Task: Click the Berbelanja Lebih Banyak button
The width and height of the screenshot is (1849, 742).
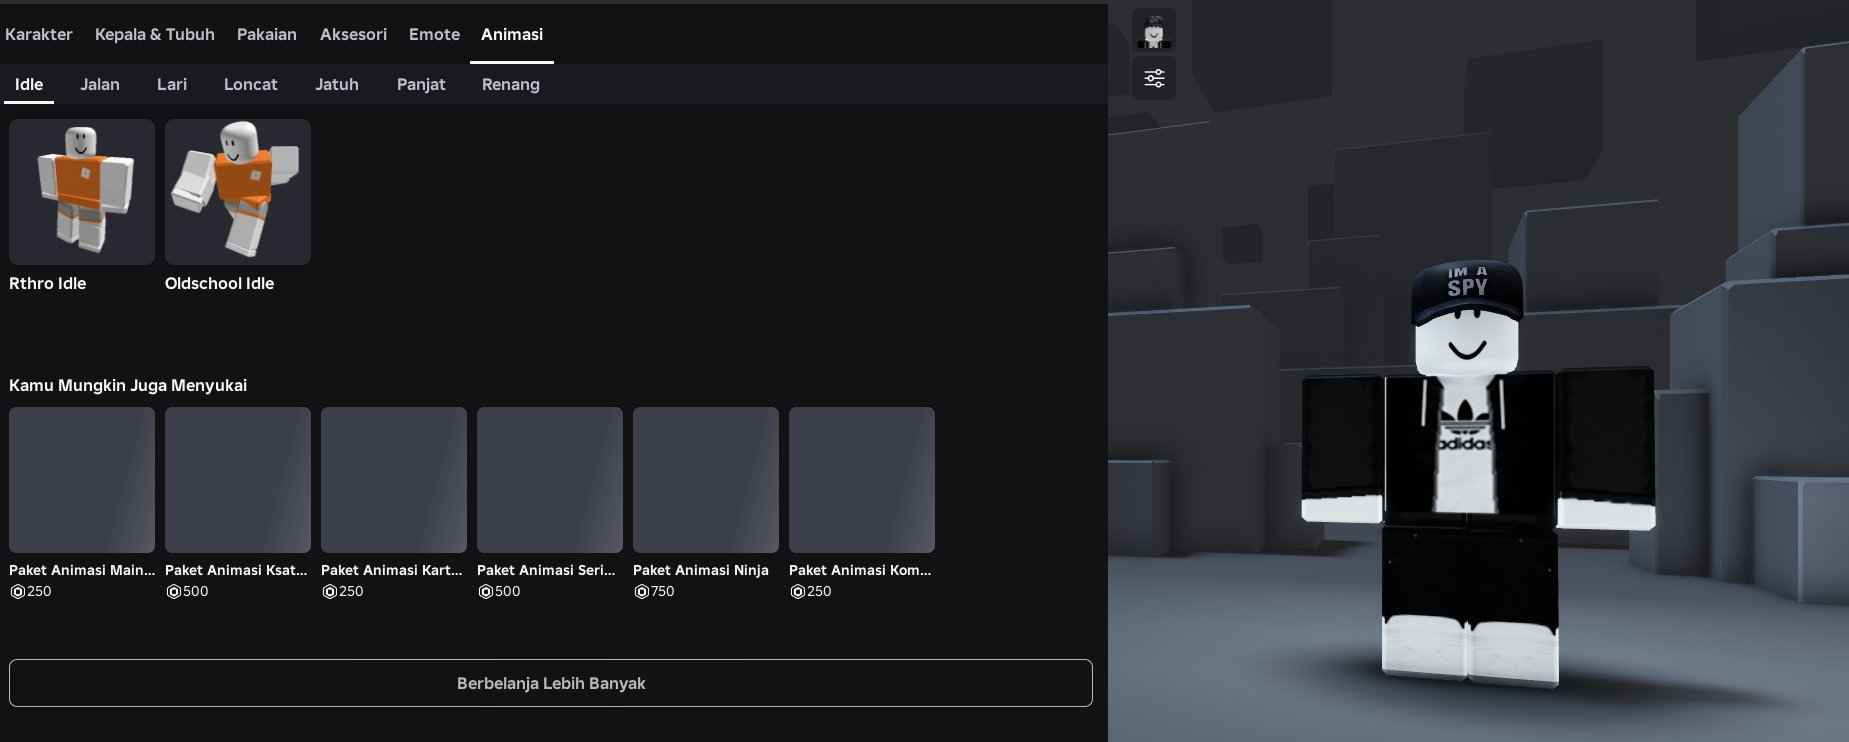Action: click(551, 683)
